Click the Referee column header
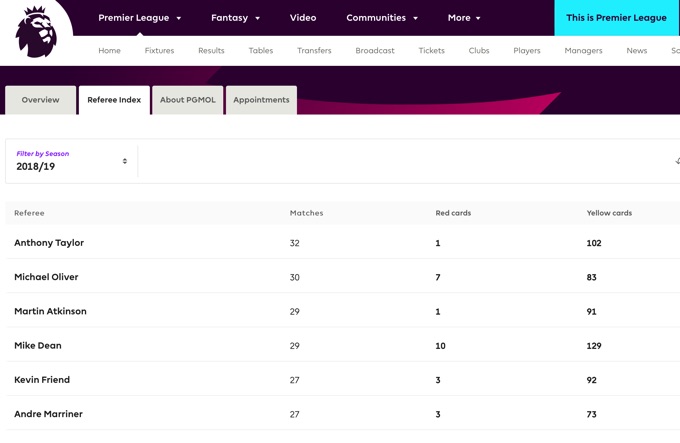This screenshot has height=443, width=680. click(x=29, y=213)
